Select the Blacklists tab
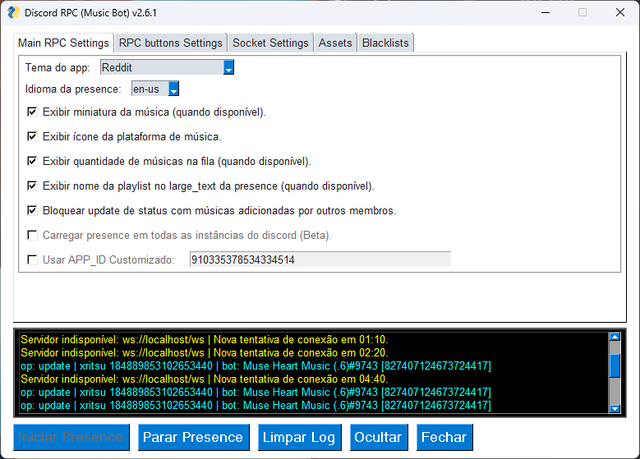 385,43
